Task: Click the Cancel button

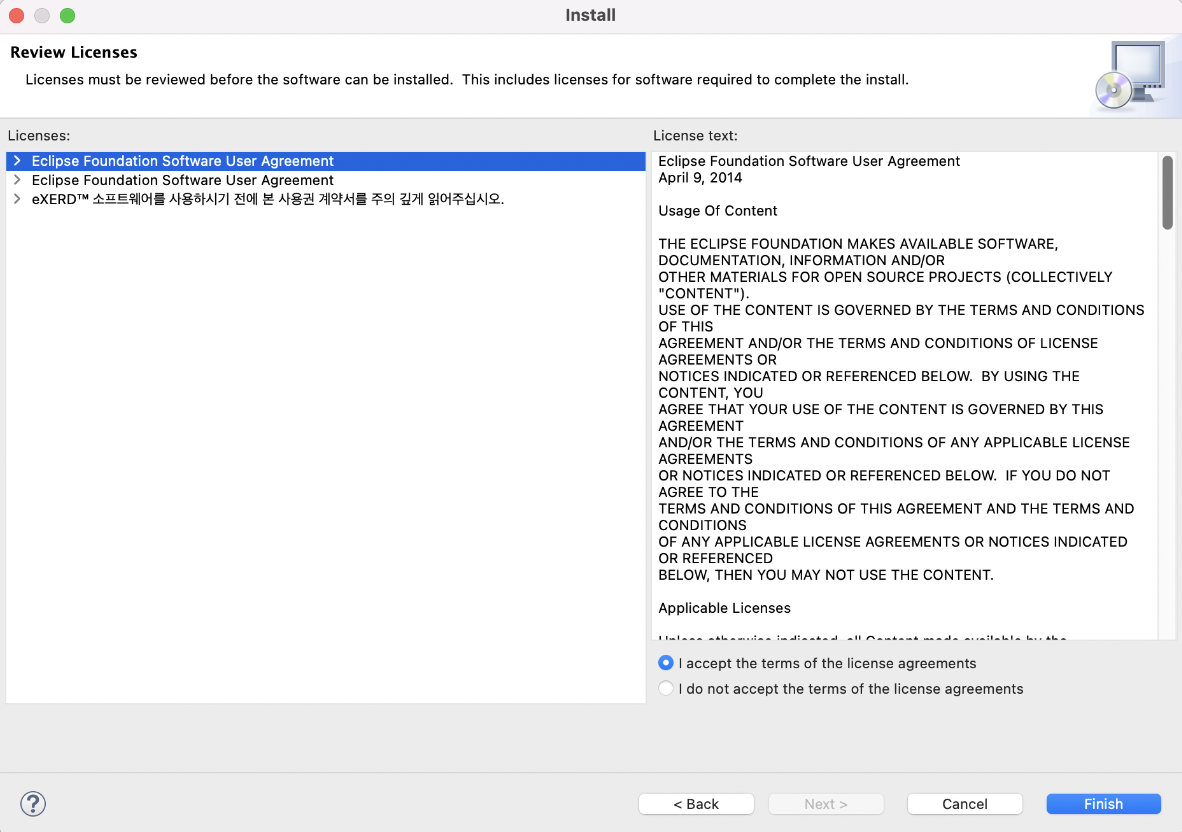Action: point(965,804)
